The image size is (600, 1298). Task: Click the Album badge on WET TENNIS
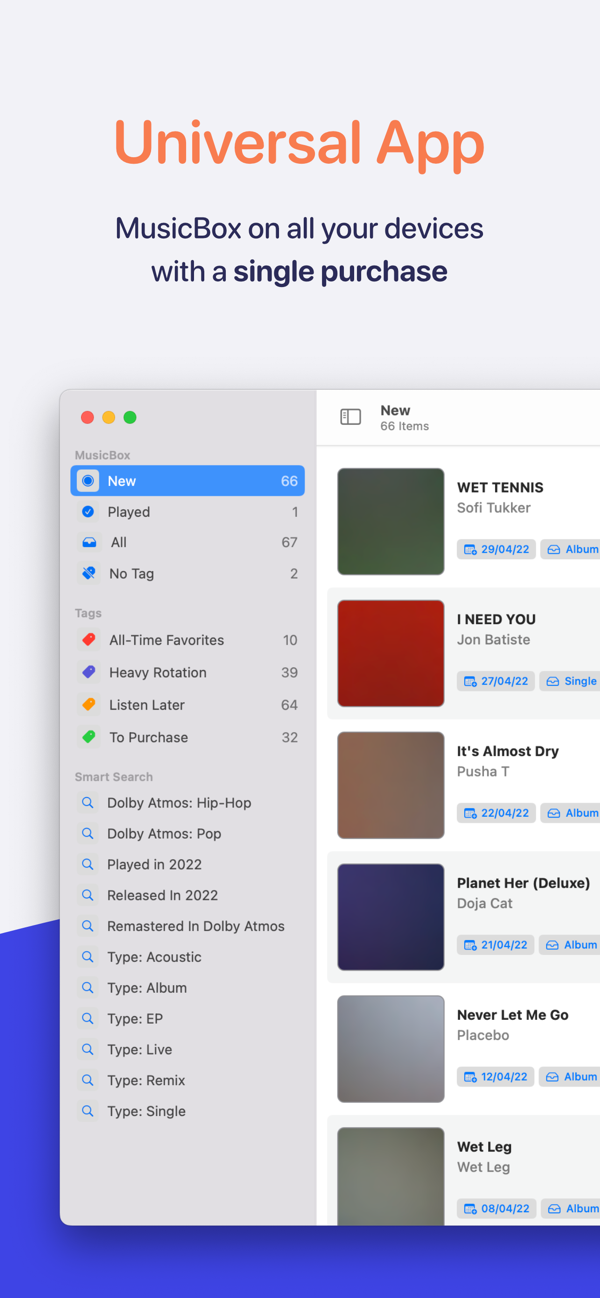click(x=571, y=549)
